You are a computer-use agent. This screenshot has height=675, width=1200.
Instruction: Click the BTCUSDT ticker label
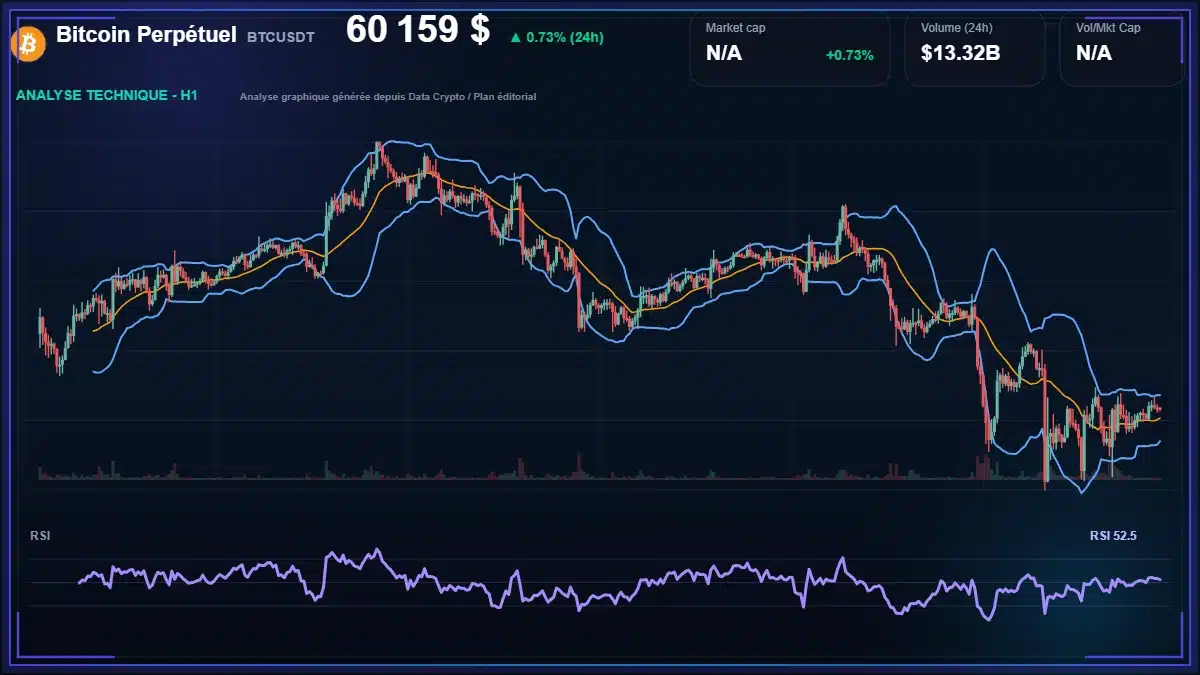[x=281, y=37]
